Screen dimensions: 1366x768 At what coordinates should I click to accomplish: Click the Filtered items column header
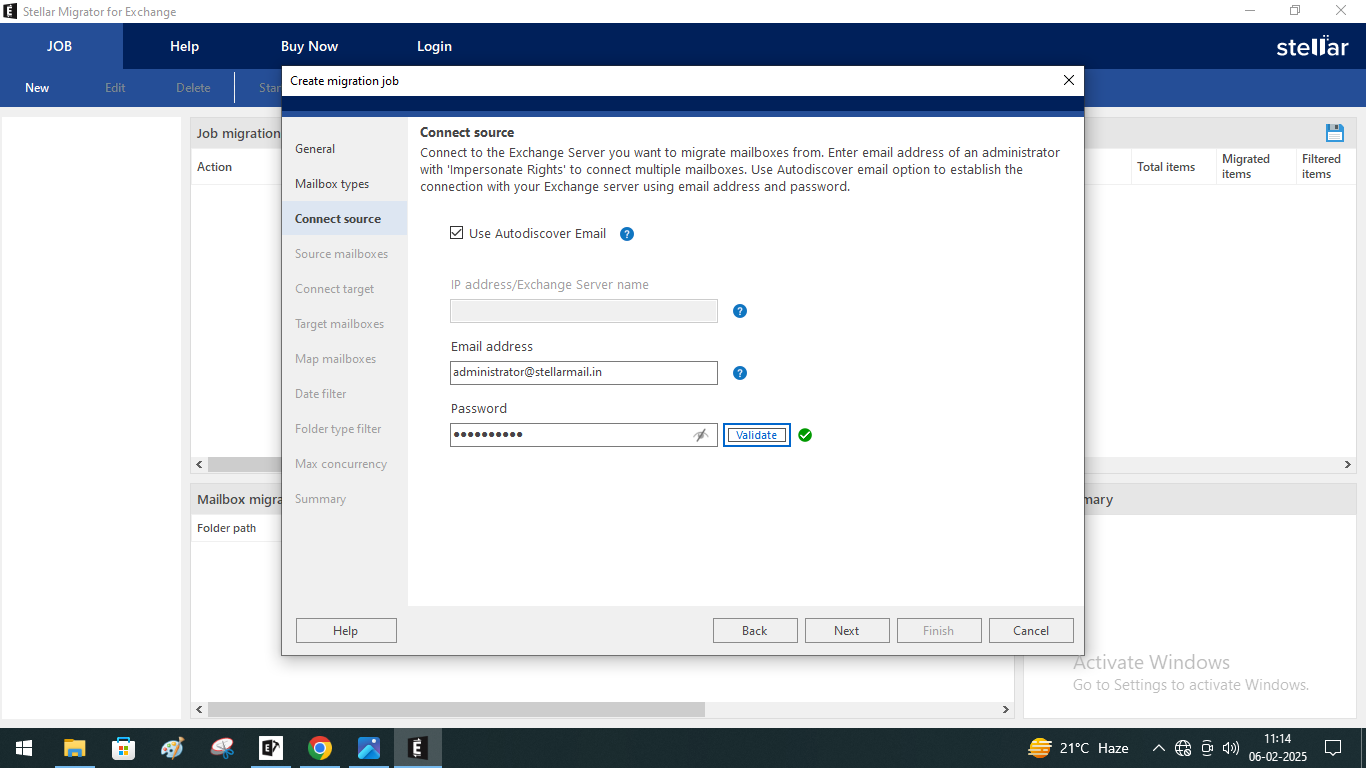click(1325, 166)
